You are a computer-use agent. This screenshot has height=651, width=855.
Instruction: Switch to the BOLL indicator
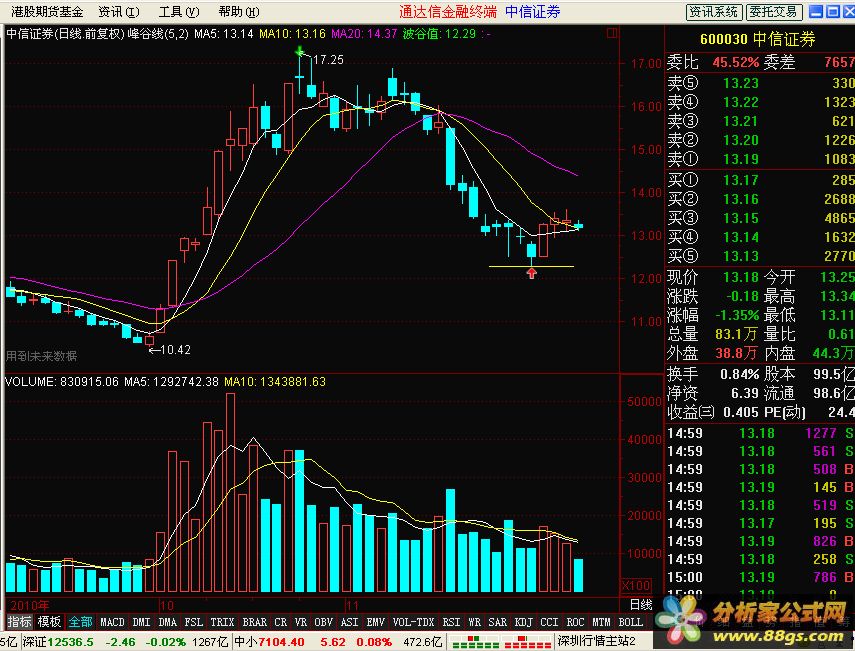(631, 622)
